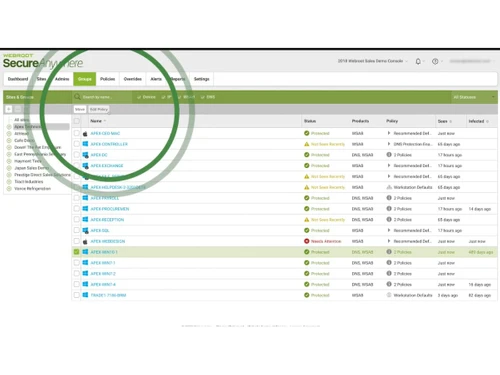Click policy info icon in APEX-DC row
Viewport: 500px width, 375px height.
pos(389,155)
